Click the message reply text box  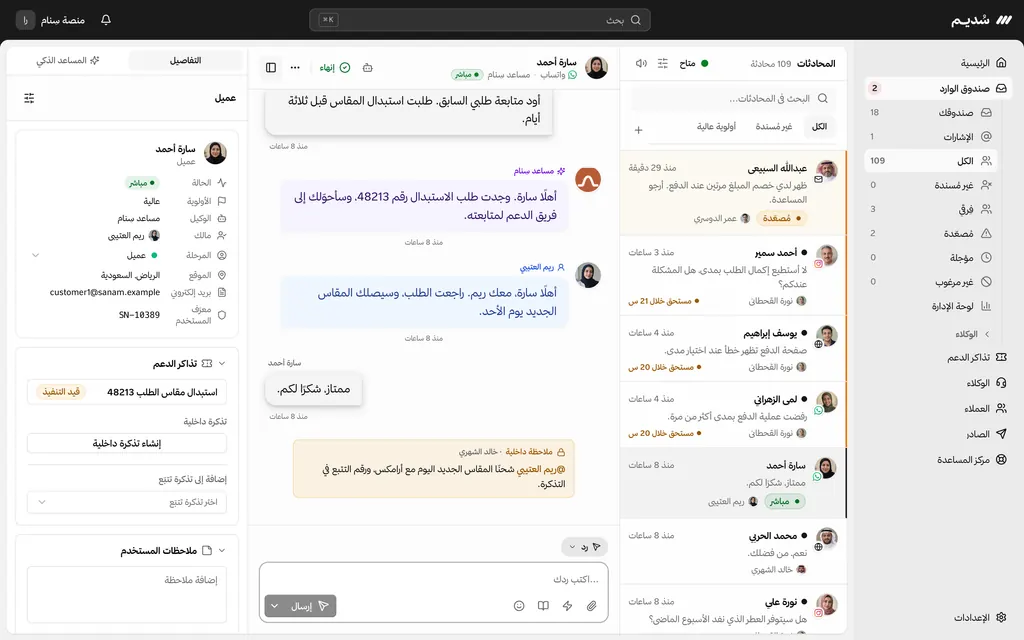tap(434, 579)
